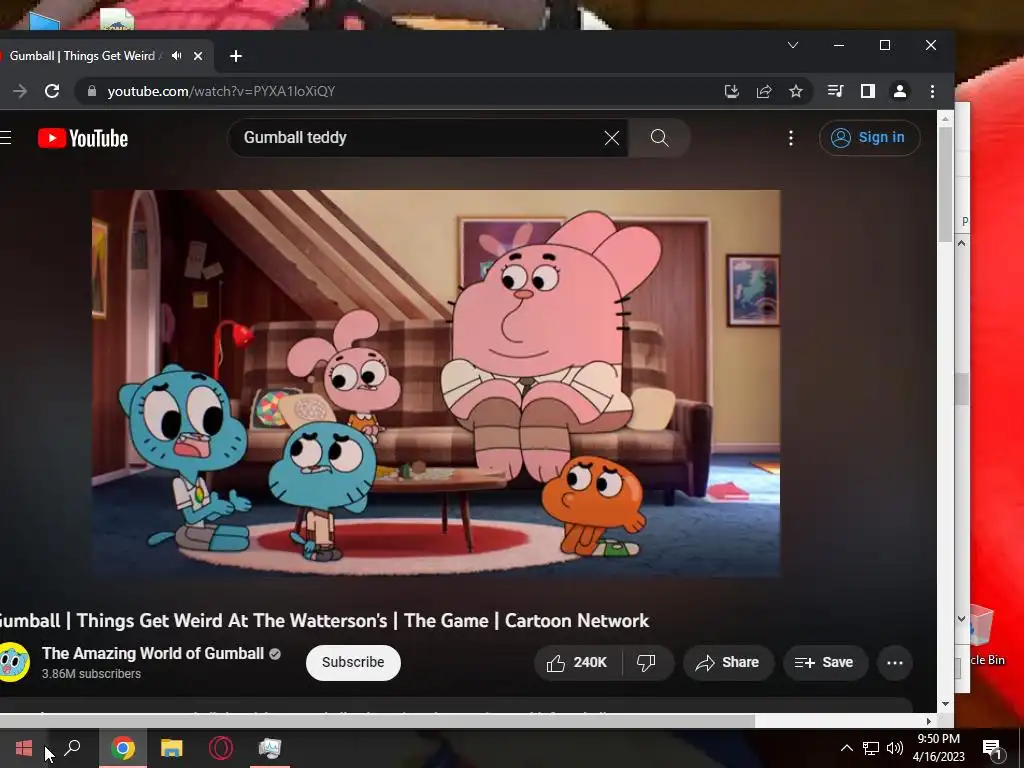Viewport: 1024px width, 768px height.
Task: Go forward with the browser arrow
Action: click(x=20, y=91)
